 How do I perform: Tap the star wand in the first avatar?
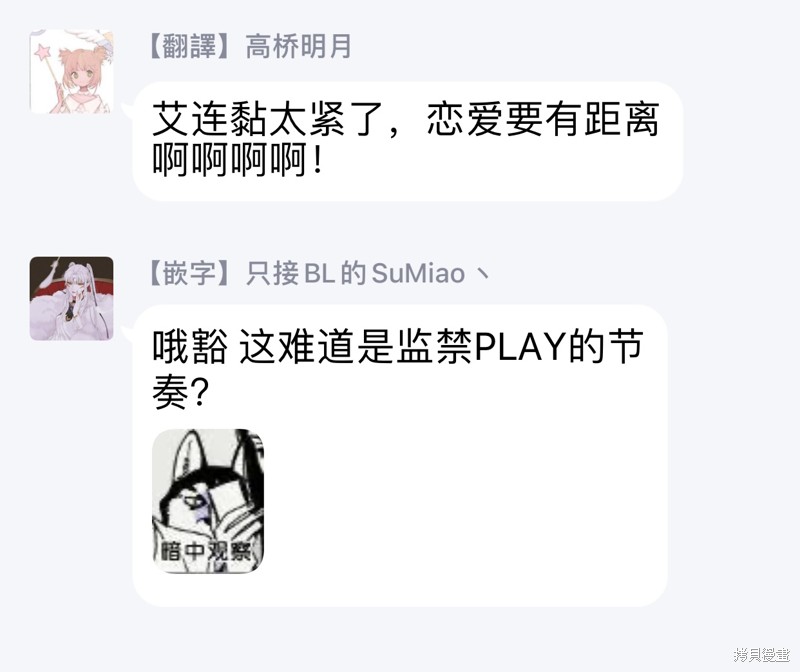(47, 61)
